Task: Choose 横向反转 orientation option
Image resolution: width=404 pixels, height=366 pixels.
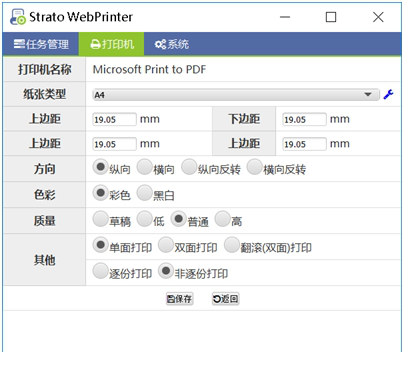Action: [254, 167]
